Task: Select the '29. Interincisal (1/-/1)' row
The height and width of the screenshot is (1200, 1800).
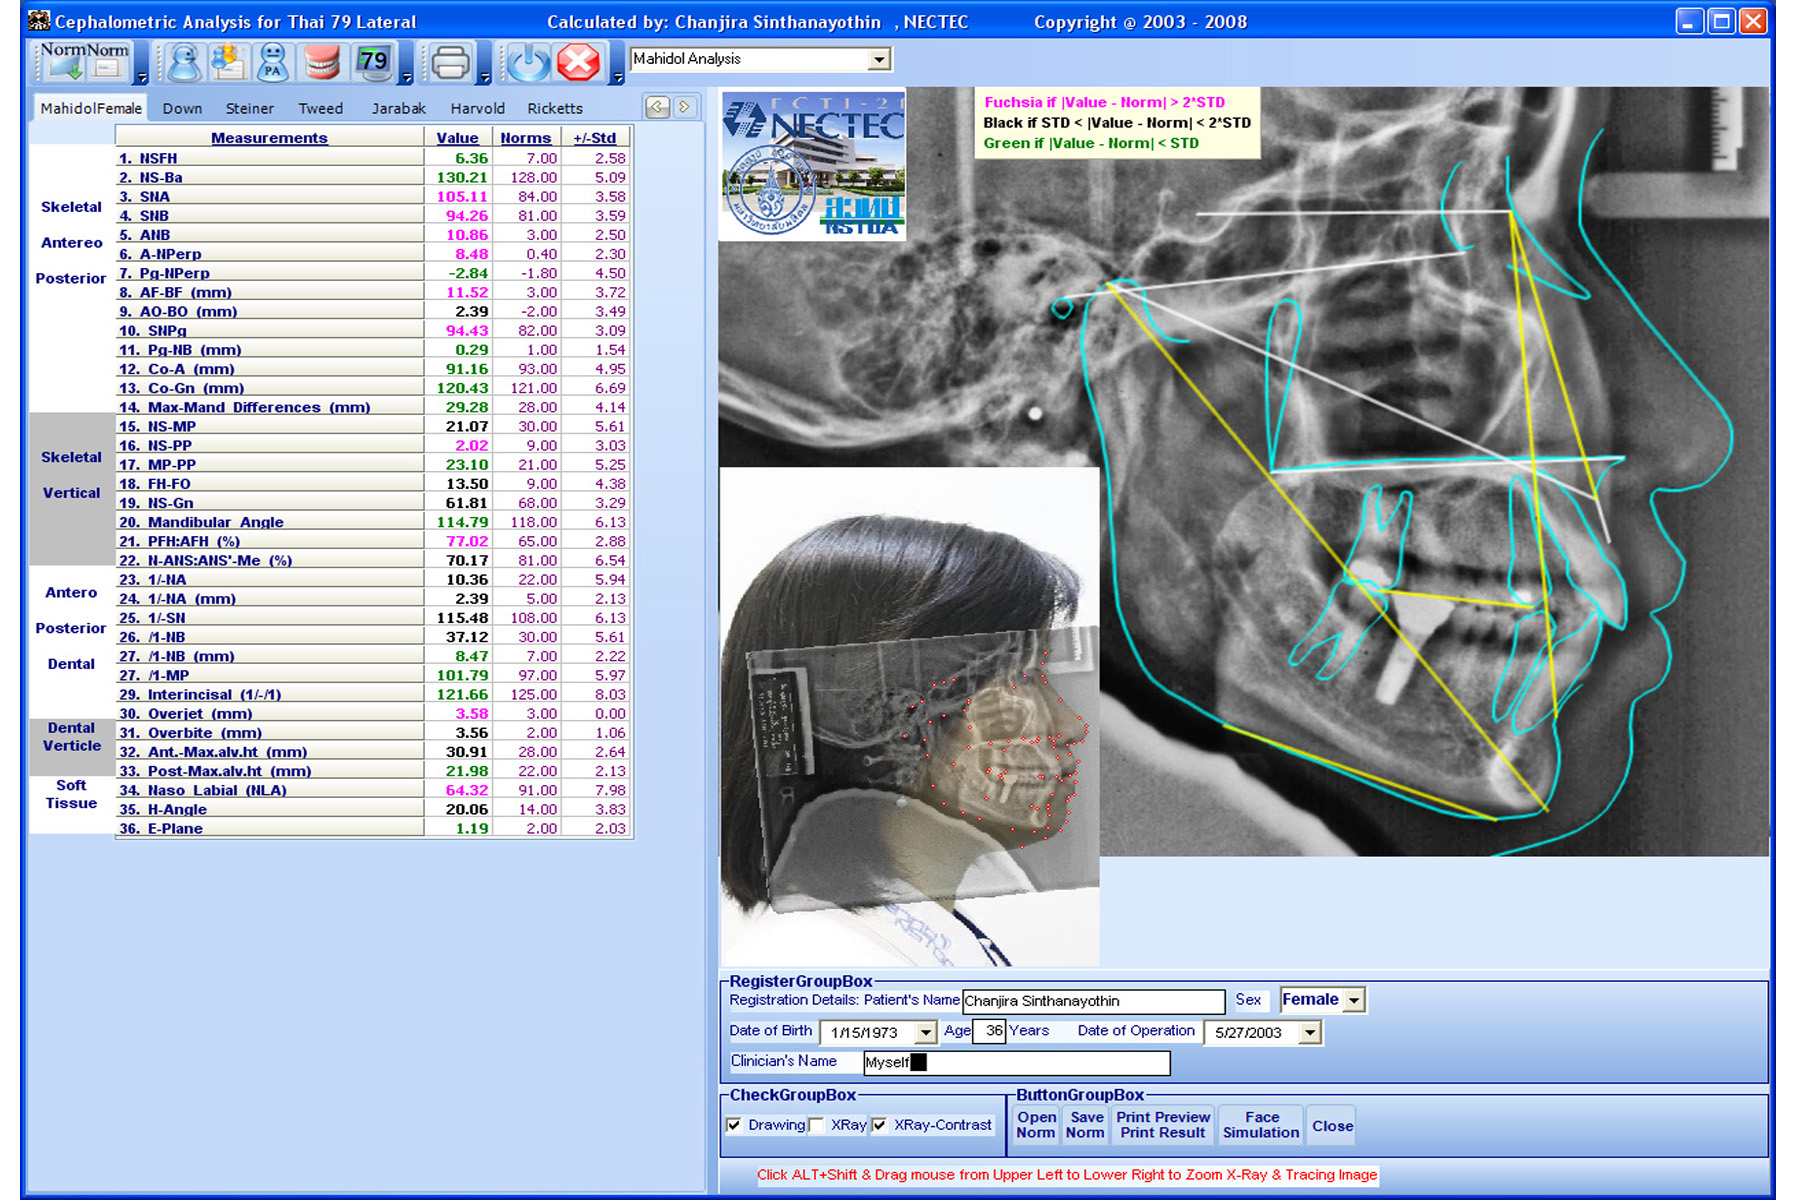Action: click(x=373, y=694)
